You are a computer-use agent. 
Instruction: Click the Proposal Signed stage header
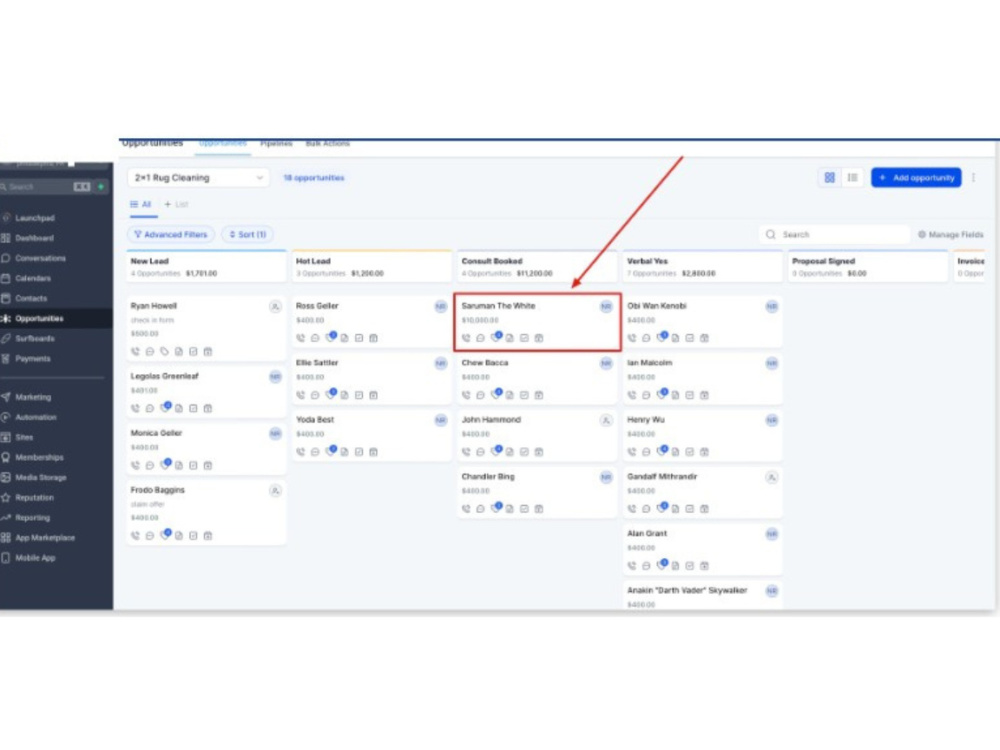(867, 267)
